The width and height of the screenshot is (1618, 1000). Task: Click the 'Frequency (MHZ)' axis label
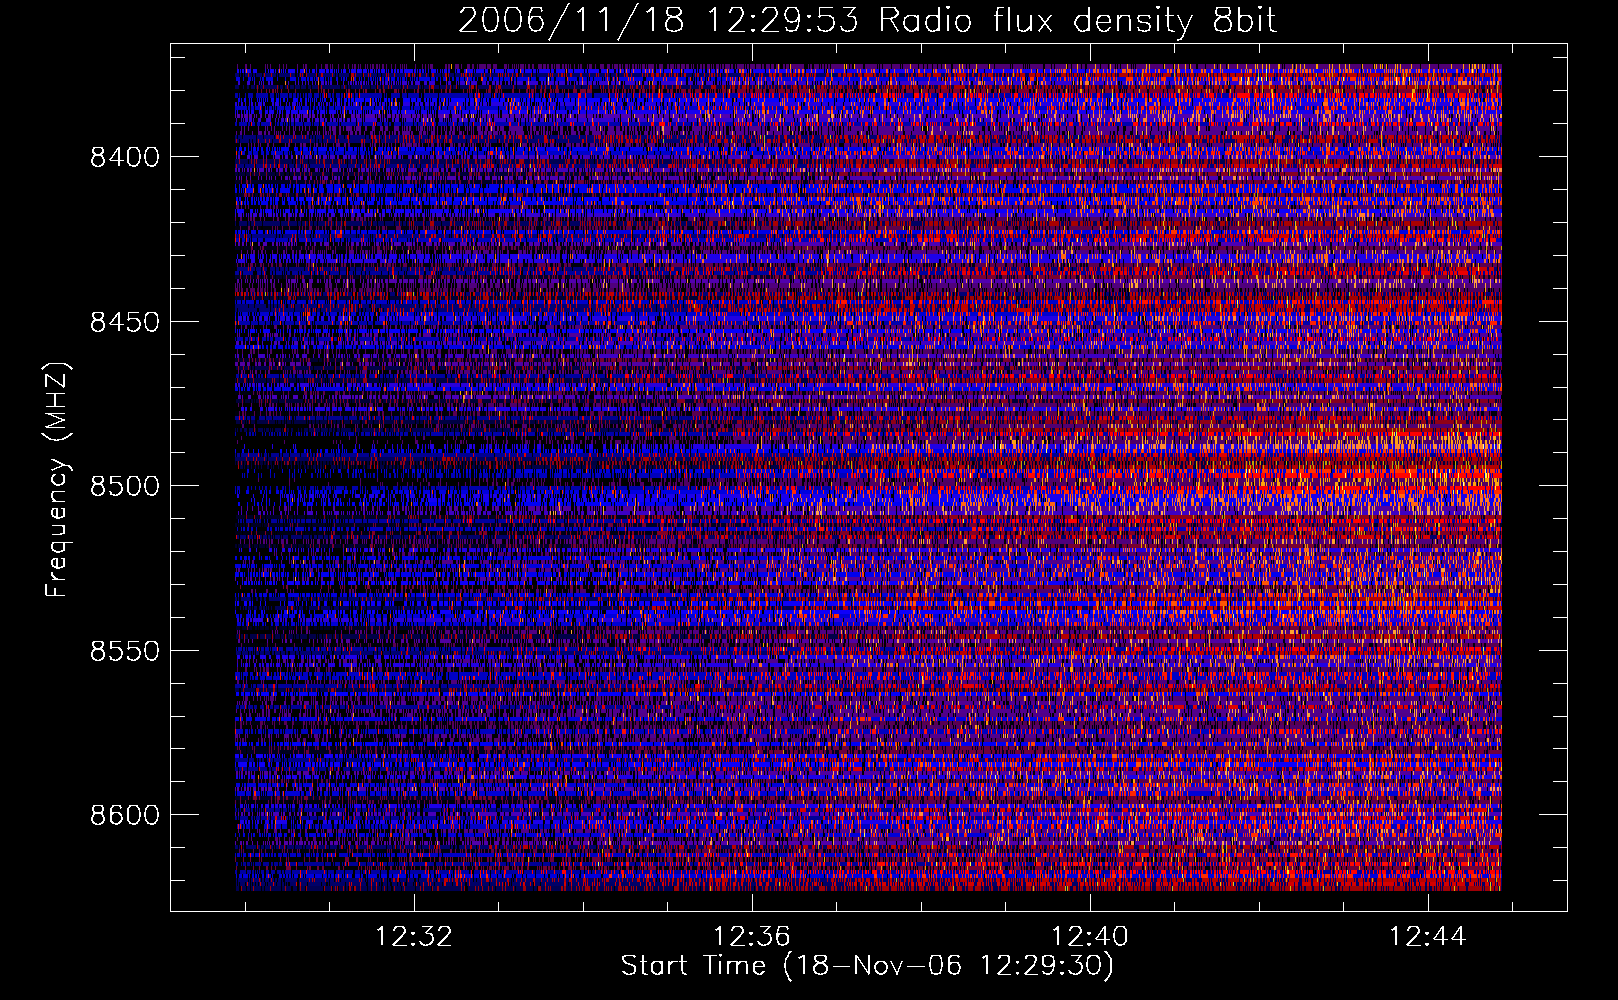[x=57, y=481]
